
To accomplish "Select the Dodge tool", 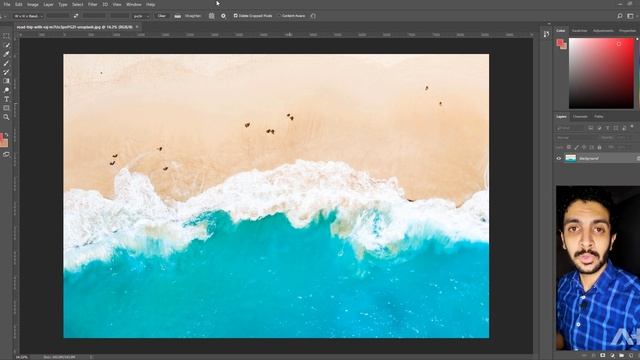I will click(x=6, y=90).
